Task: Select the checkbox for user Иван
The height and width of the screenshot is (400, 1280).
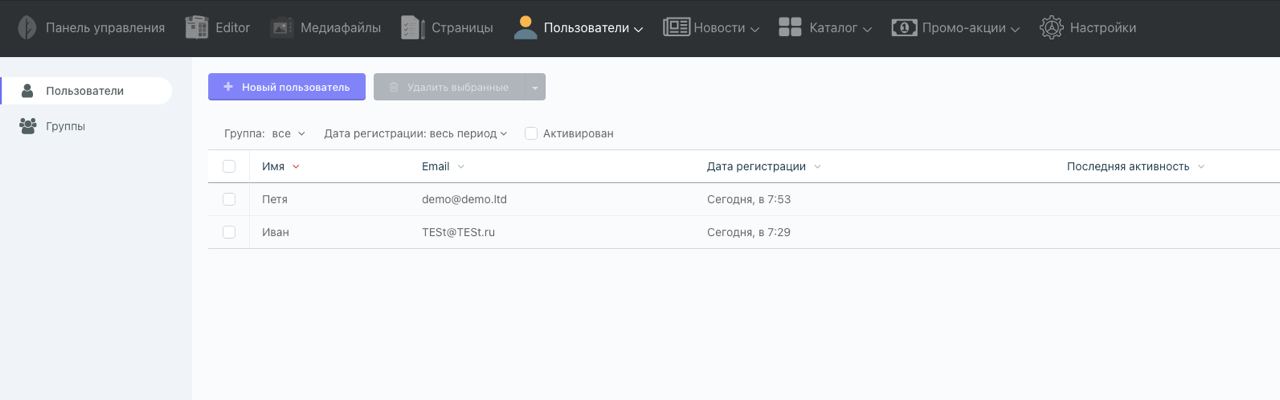Action: 229,232
